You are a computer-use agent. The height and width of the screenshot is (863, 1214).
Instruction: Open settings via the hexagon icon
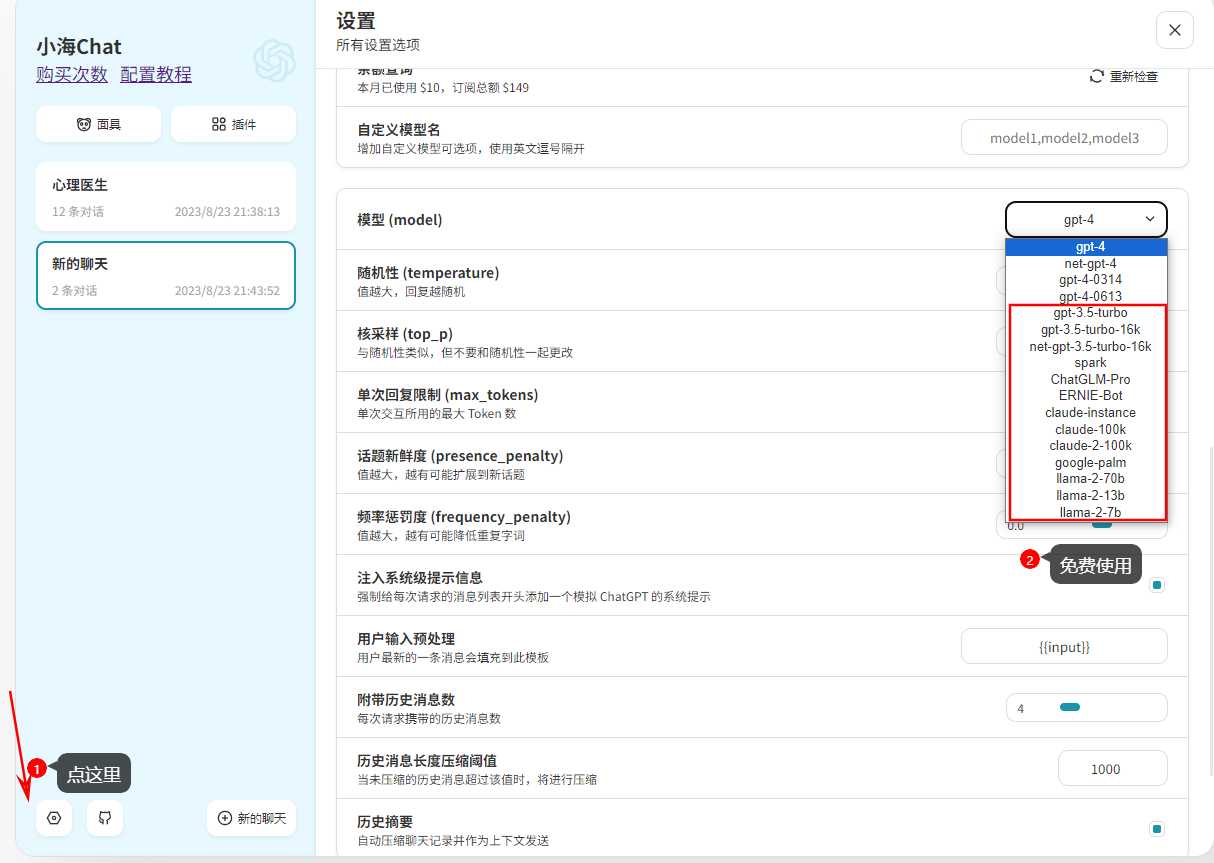click(x=54, y=818)
